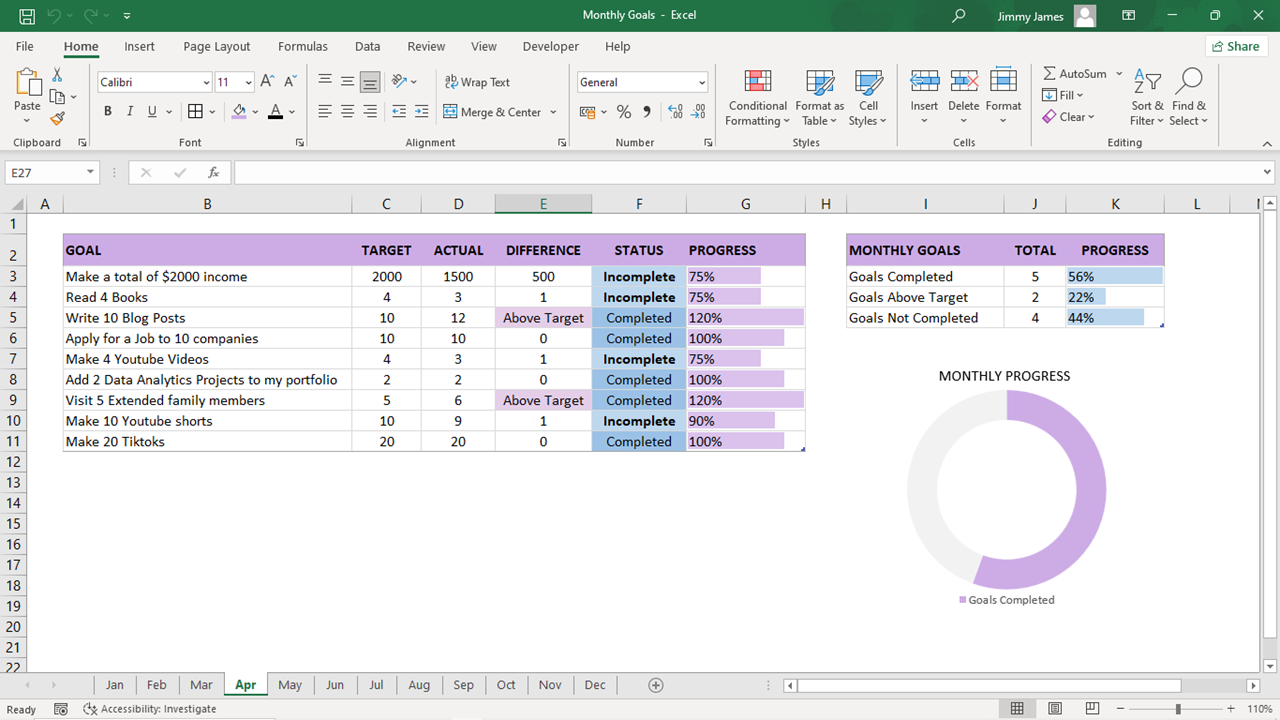Open Conditional Formatting options

point(757,96)
